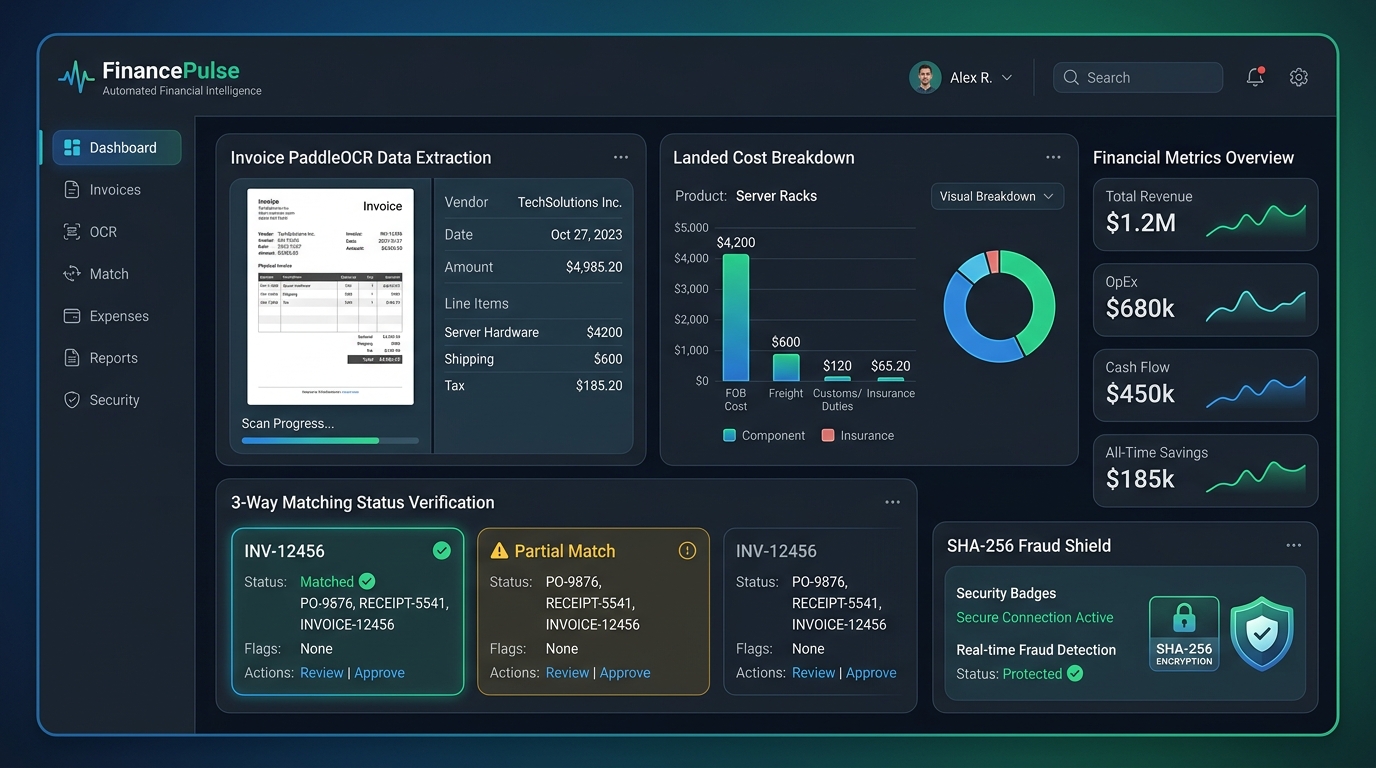Expand the Alex R. account chevron
Viewport: 1376px width, 768px height.
point(1007,77)
